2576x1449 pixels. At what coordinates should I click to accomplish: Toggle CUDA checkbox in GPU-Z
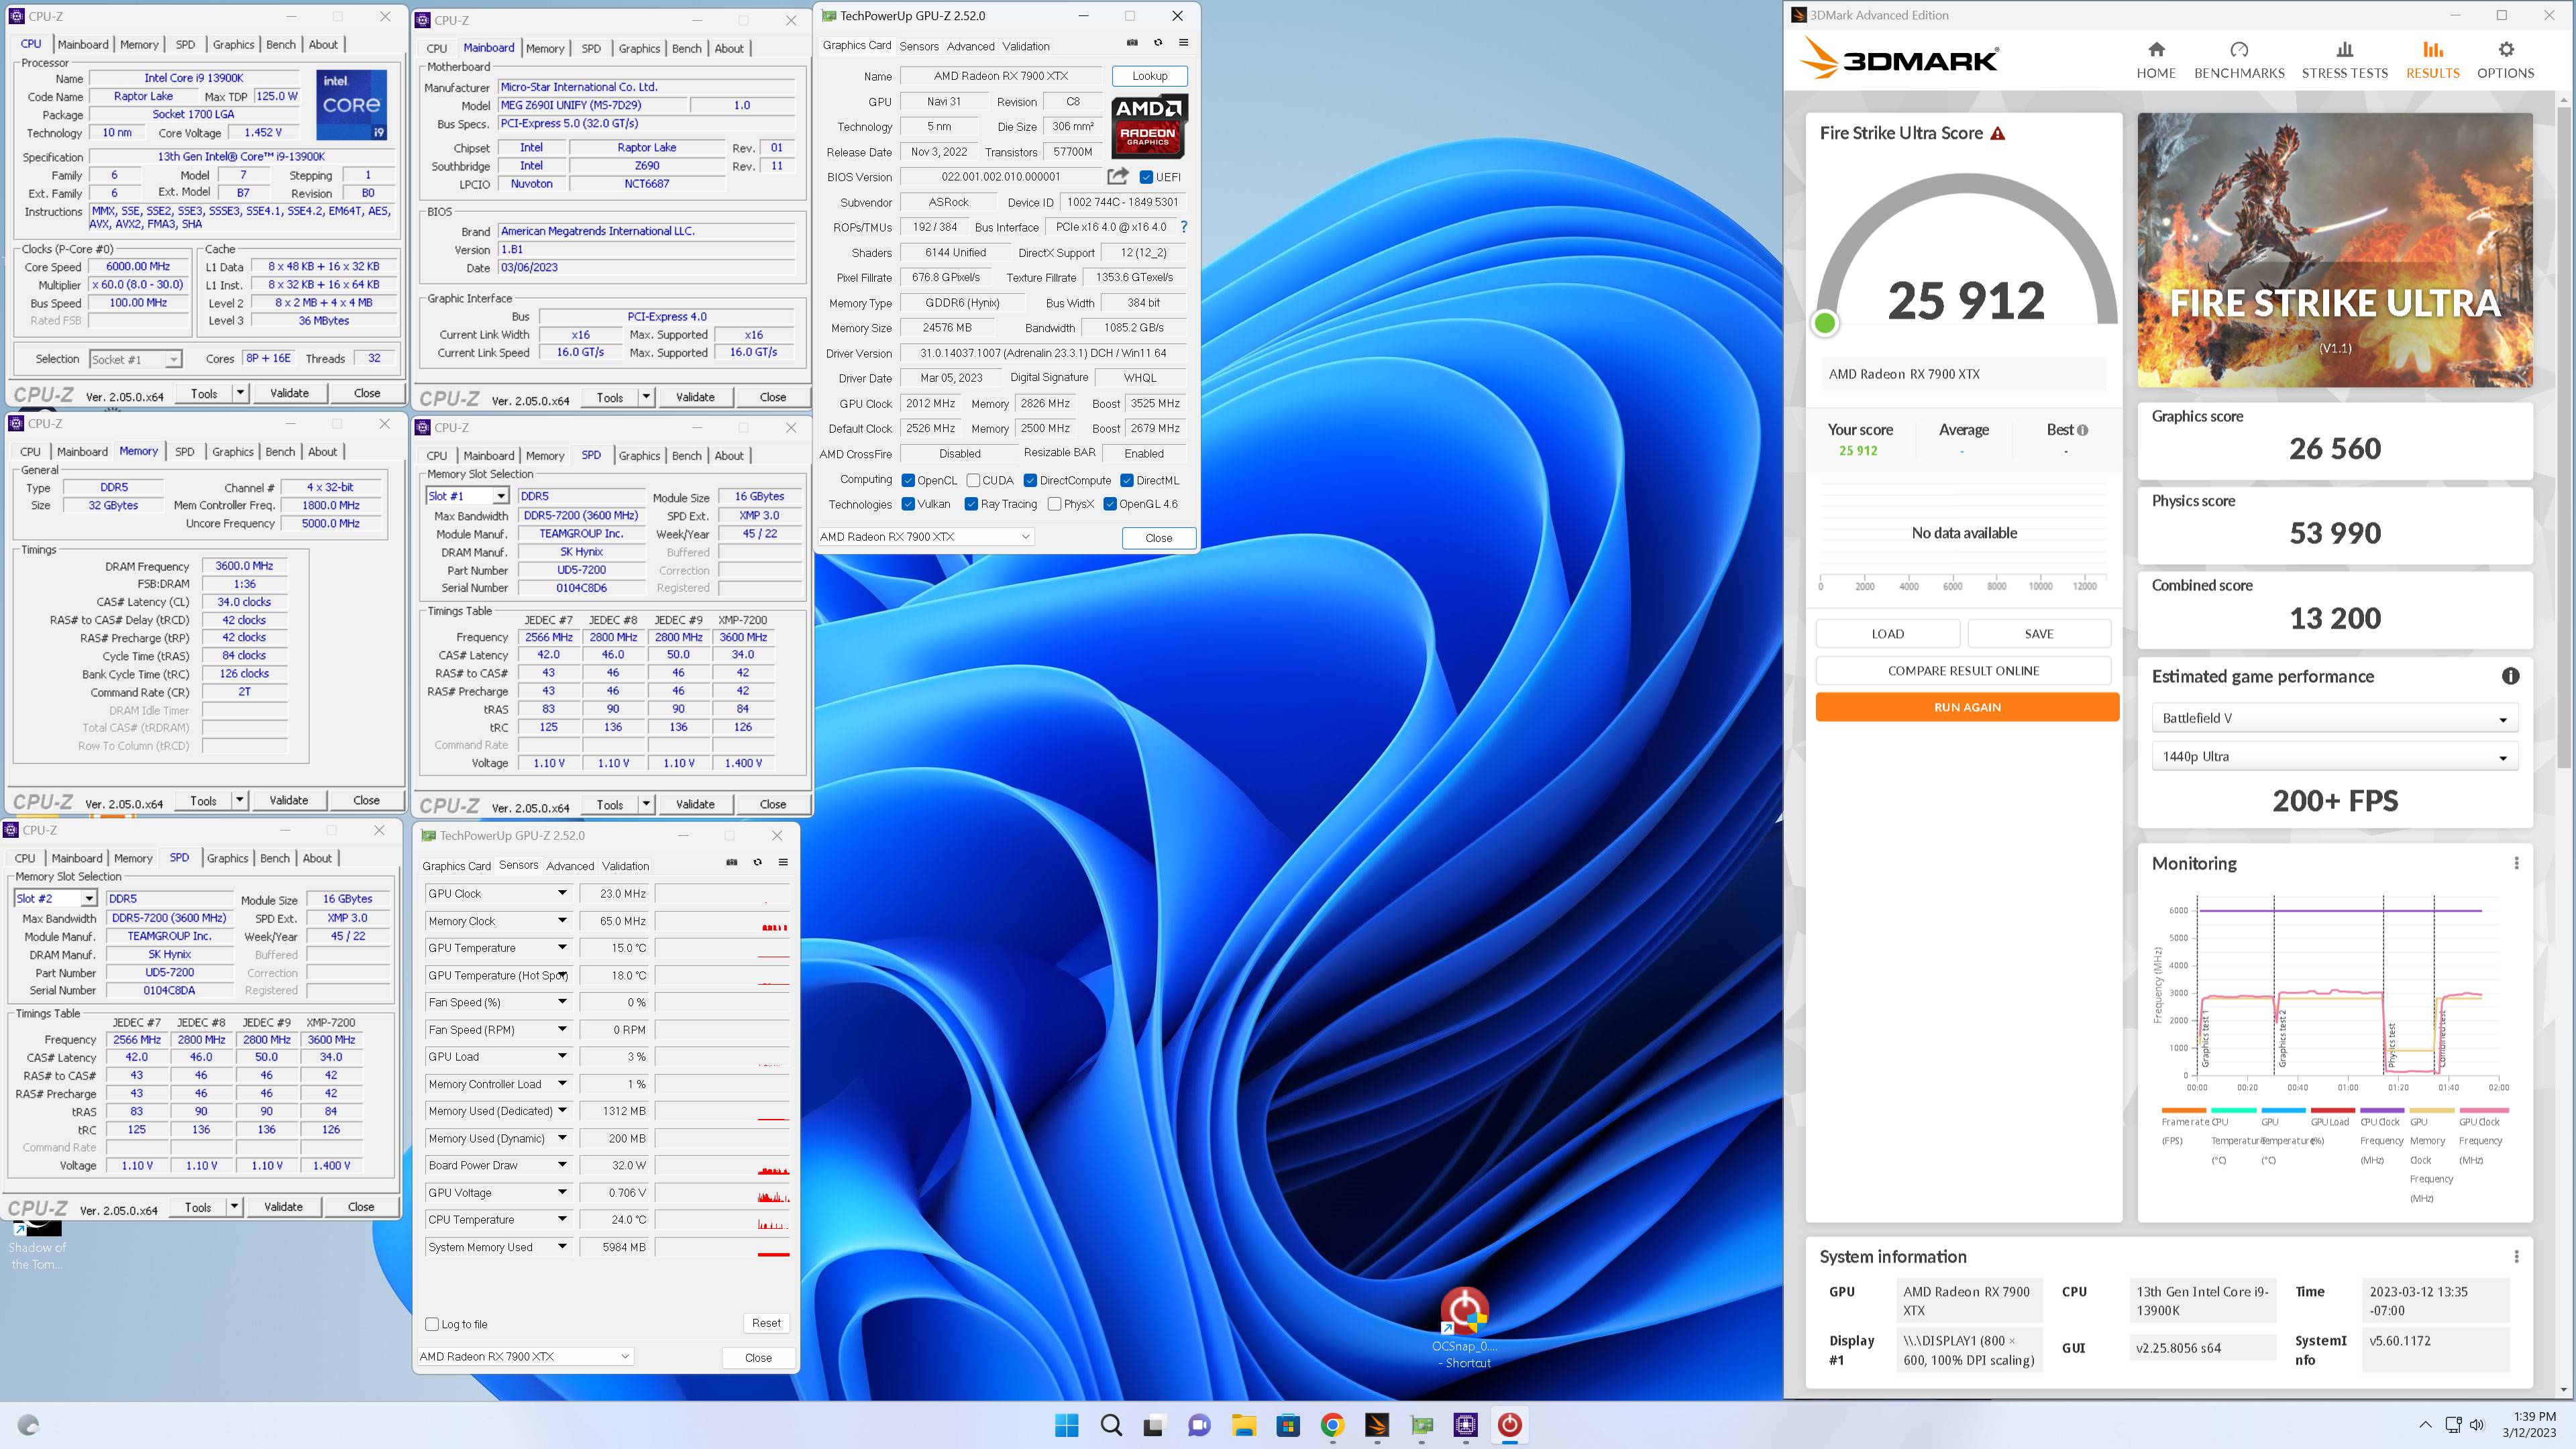tap(973, 480)
